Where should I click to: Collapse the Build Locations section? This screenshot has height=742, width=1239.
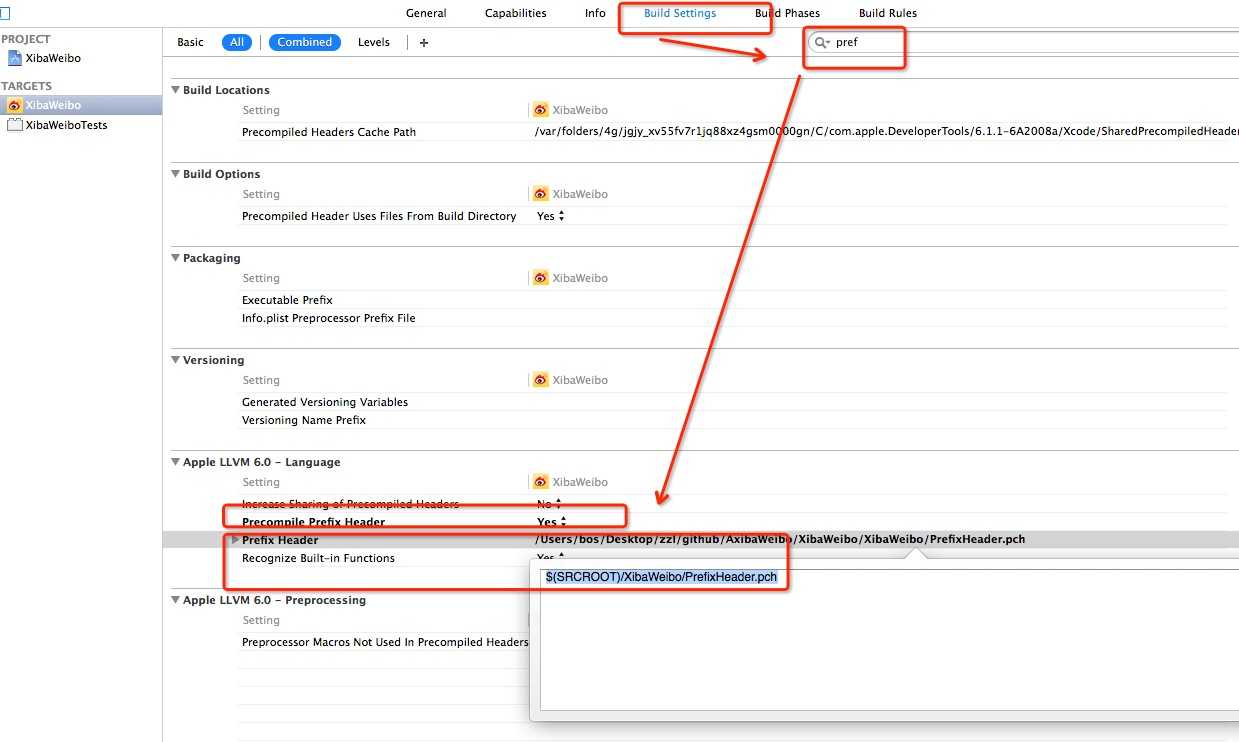[x=176, y=90]
